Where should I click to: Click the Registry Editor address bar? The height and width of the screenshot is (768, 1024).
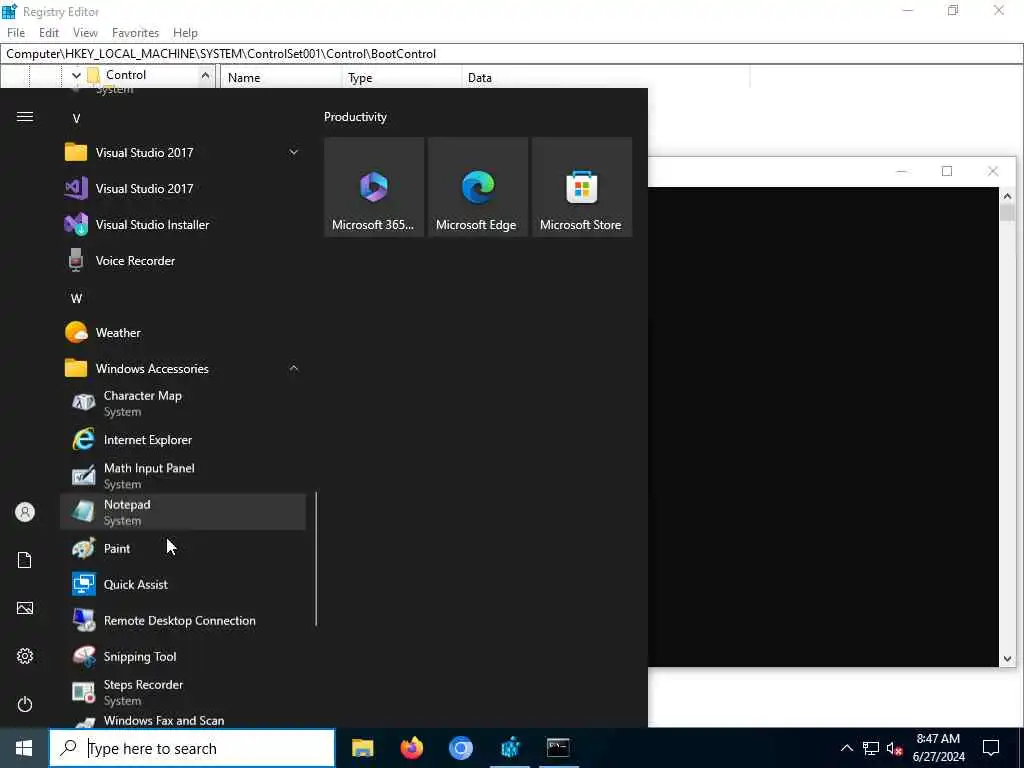pos(512,54)
